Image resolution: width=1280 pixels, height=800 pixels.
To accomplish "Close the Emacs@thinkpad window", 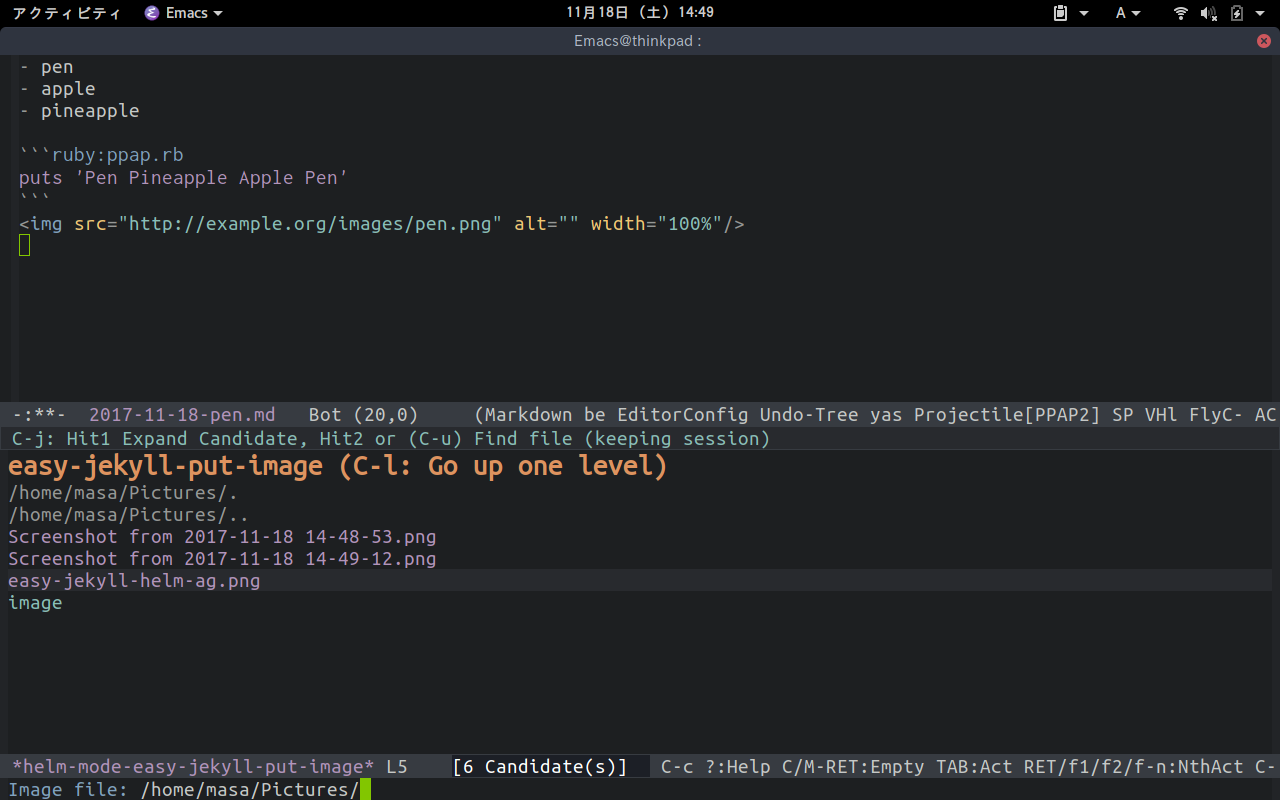I will point(1264,41).
